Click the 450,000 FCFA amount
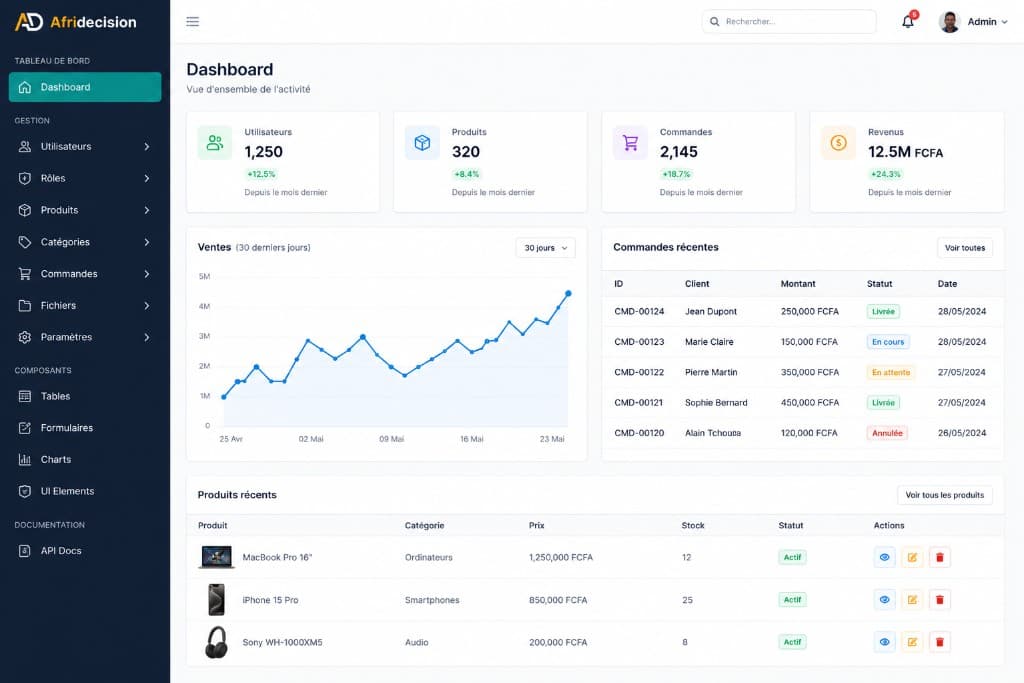 click(x=810, y=402)
